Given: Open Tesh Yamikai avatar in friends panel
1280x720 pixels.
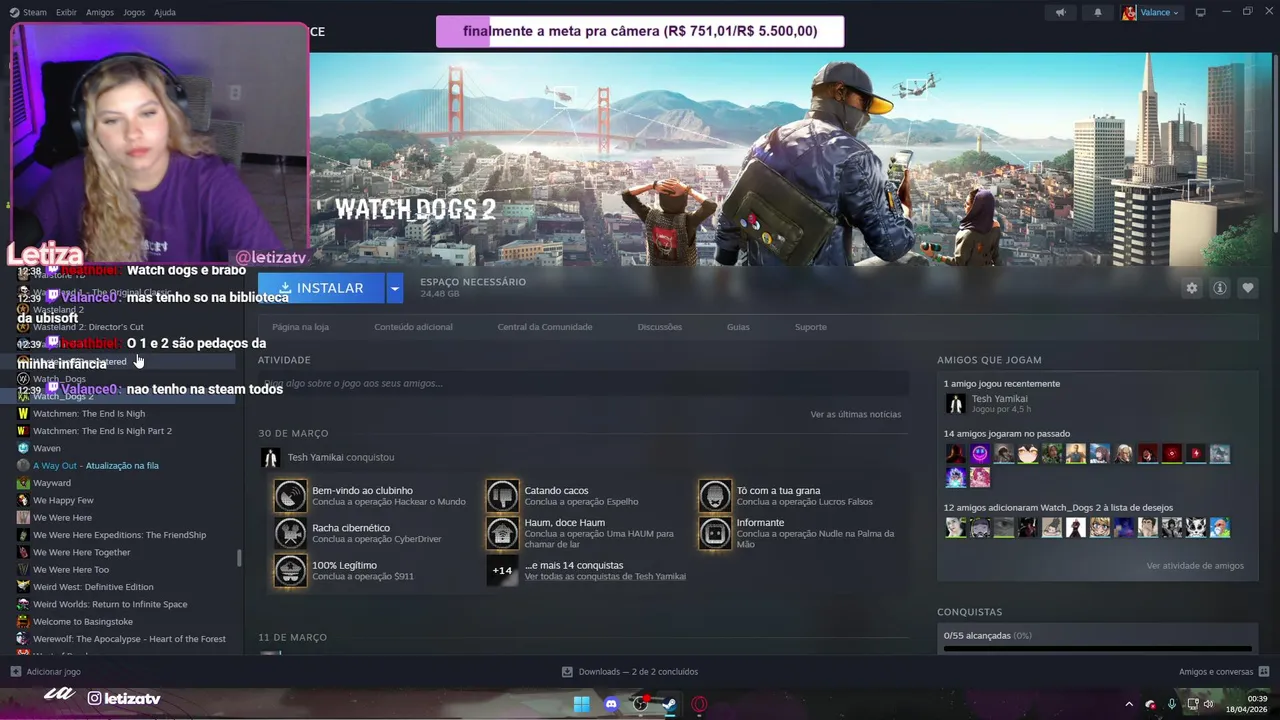Looking at the screenshot, I should point(955,403).
